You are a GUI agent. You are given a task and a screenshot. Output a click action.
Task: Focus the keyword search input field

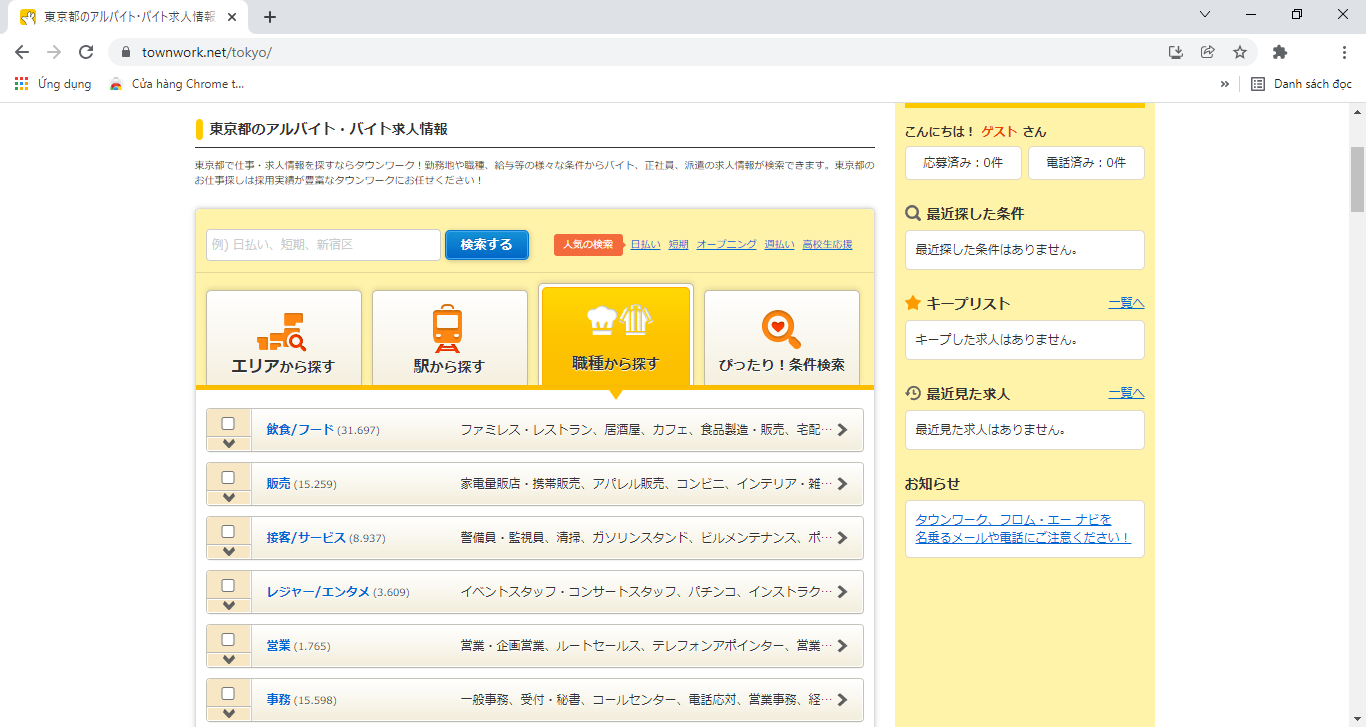[x=323, y=245]
